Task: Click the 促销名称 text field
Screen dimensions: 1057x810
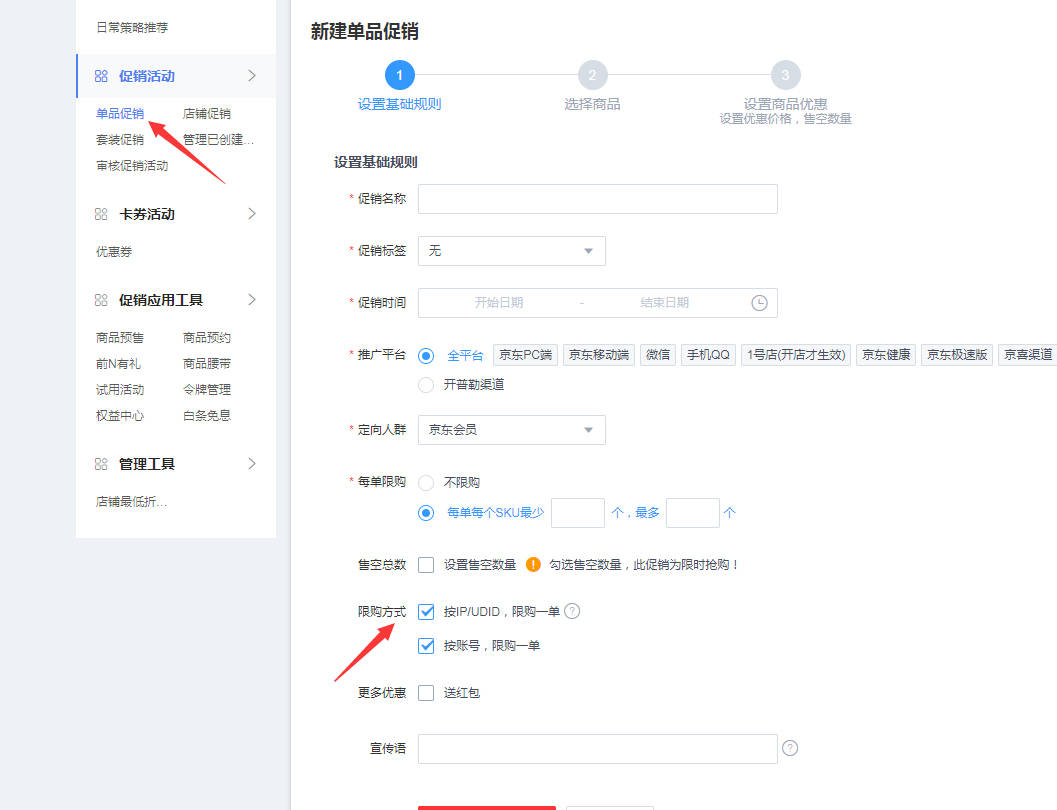Action: [597, 199]
